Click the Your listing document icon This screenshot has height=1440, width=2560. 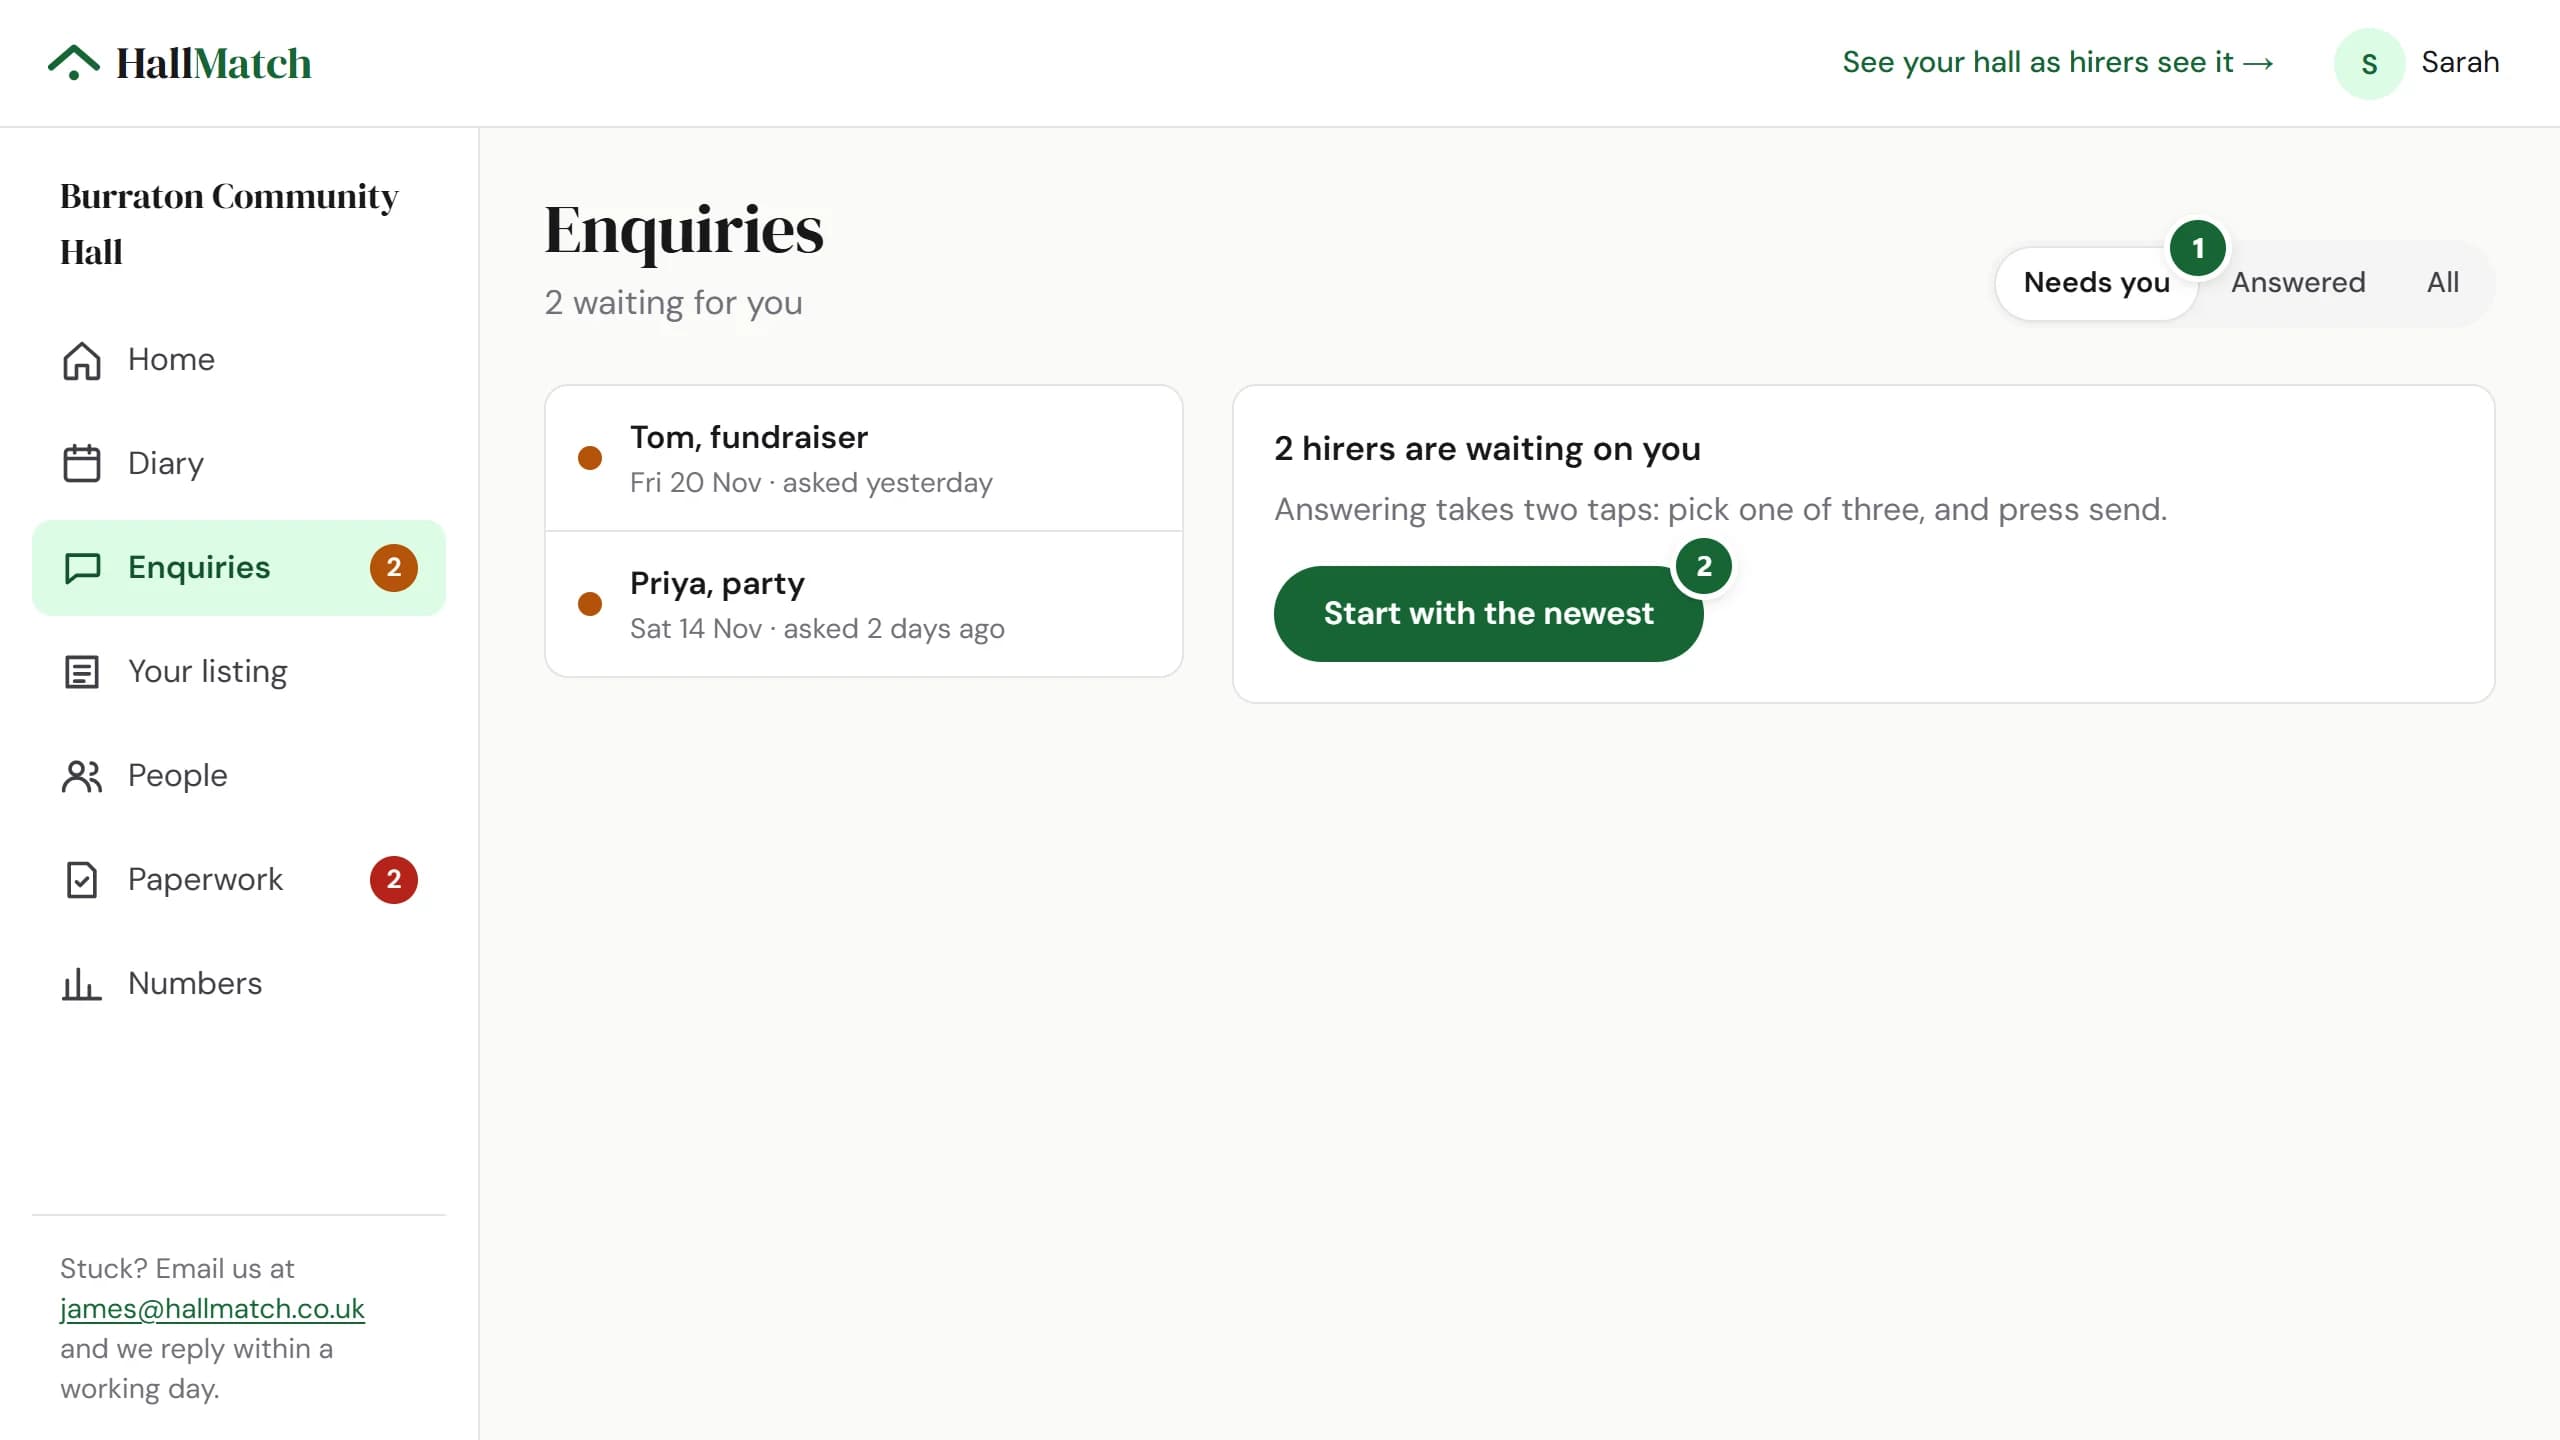[82, 672]
